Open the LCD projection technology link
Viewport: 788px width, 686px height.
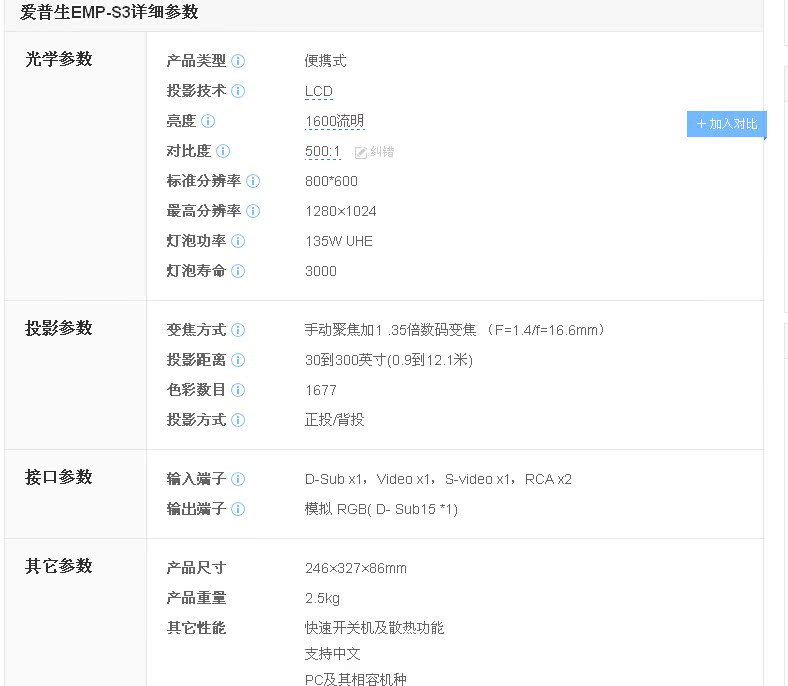[319, 91]
